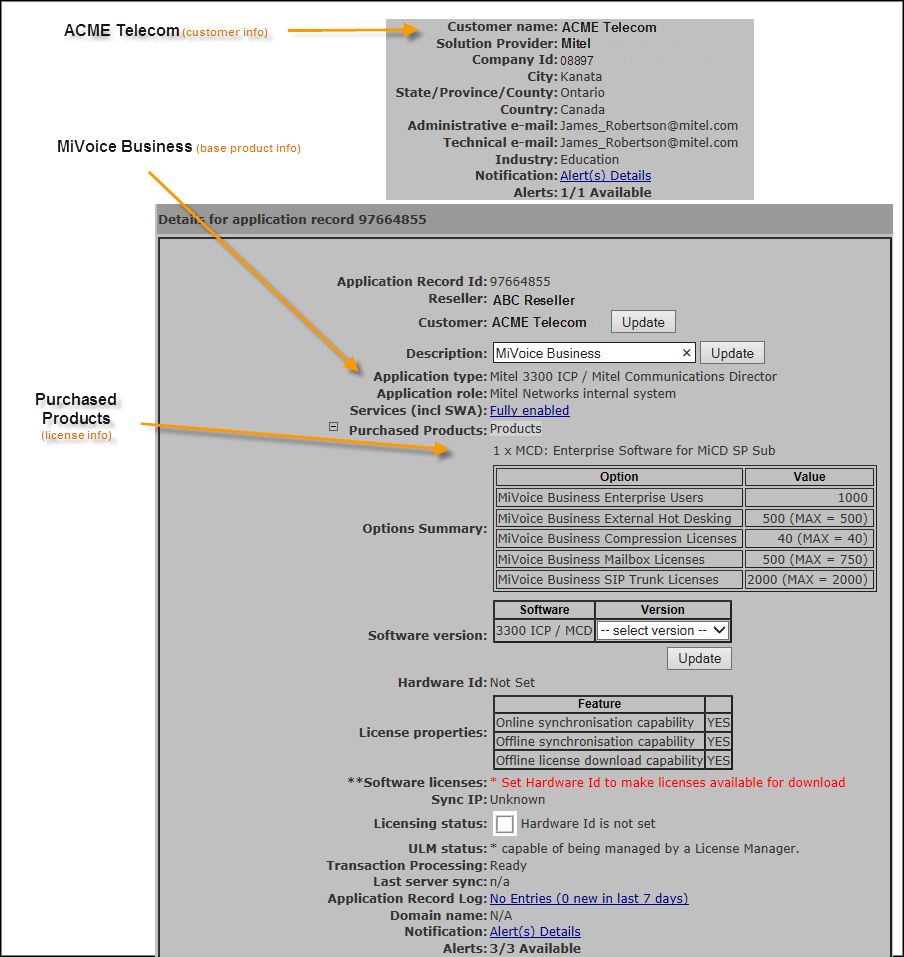
Task: Click the MiVoice Business Enterprise Users row
Action: [685, 497]
